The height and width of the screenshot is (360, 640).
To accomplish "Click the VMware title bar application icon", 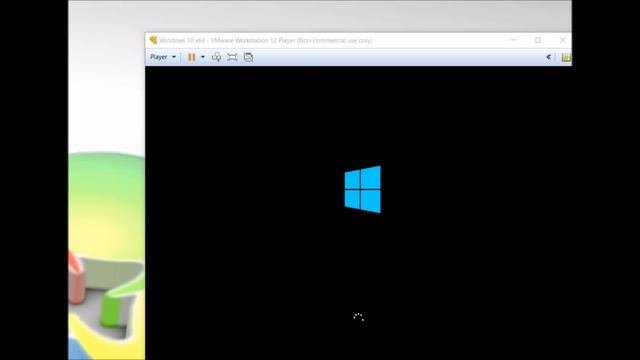I will pos(153,40).
